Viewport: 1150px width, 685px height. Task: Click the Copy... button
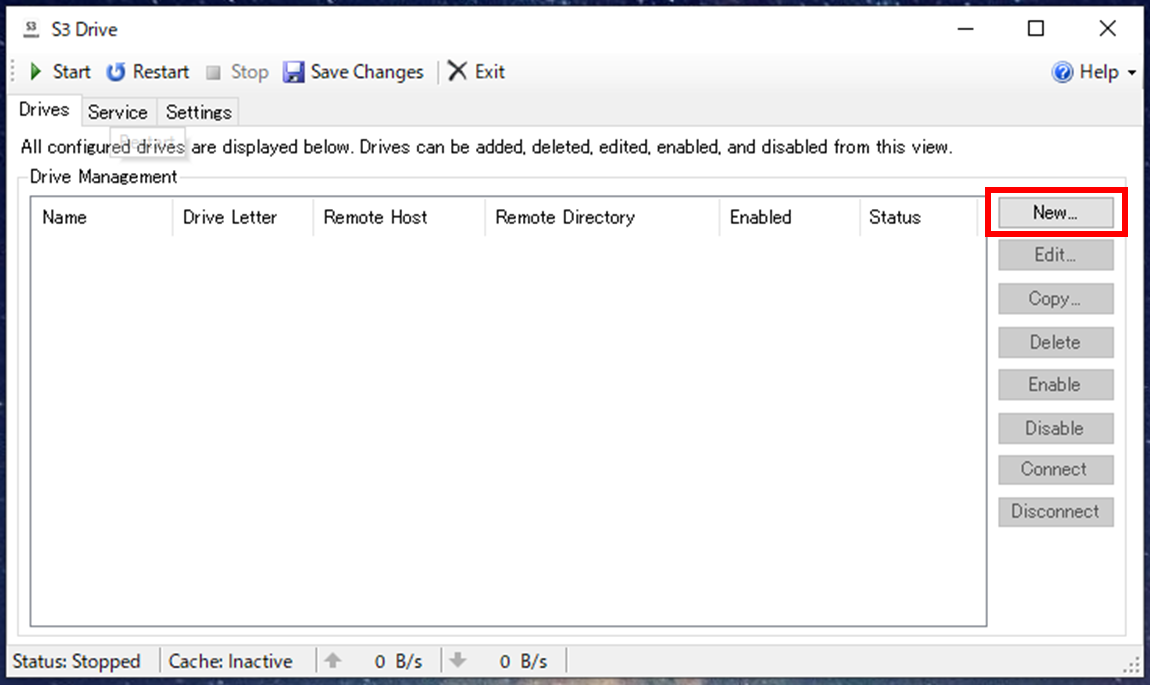pos(1055,298)
